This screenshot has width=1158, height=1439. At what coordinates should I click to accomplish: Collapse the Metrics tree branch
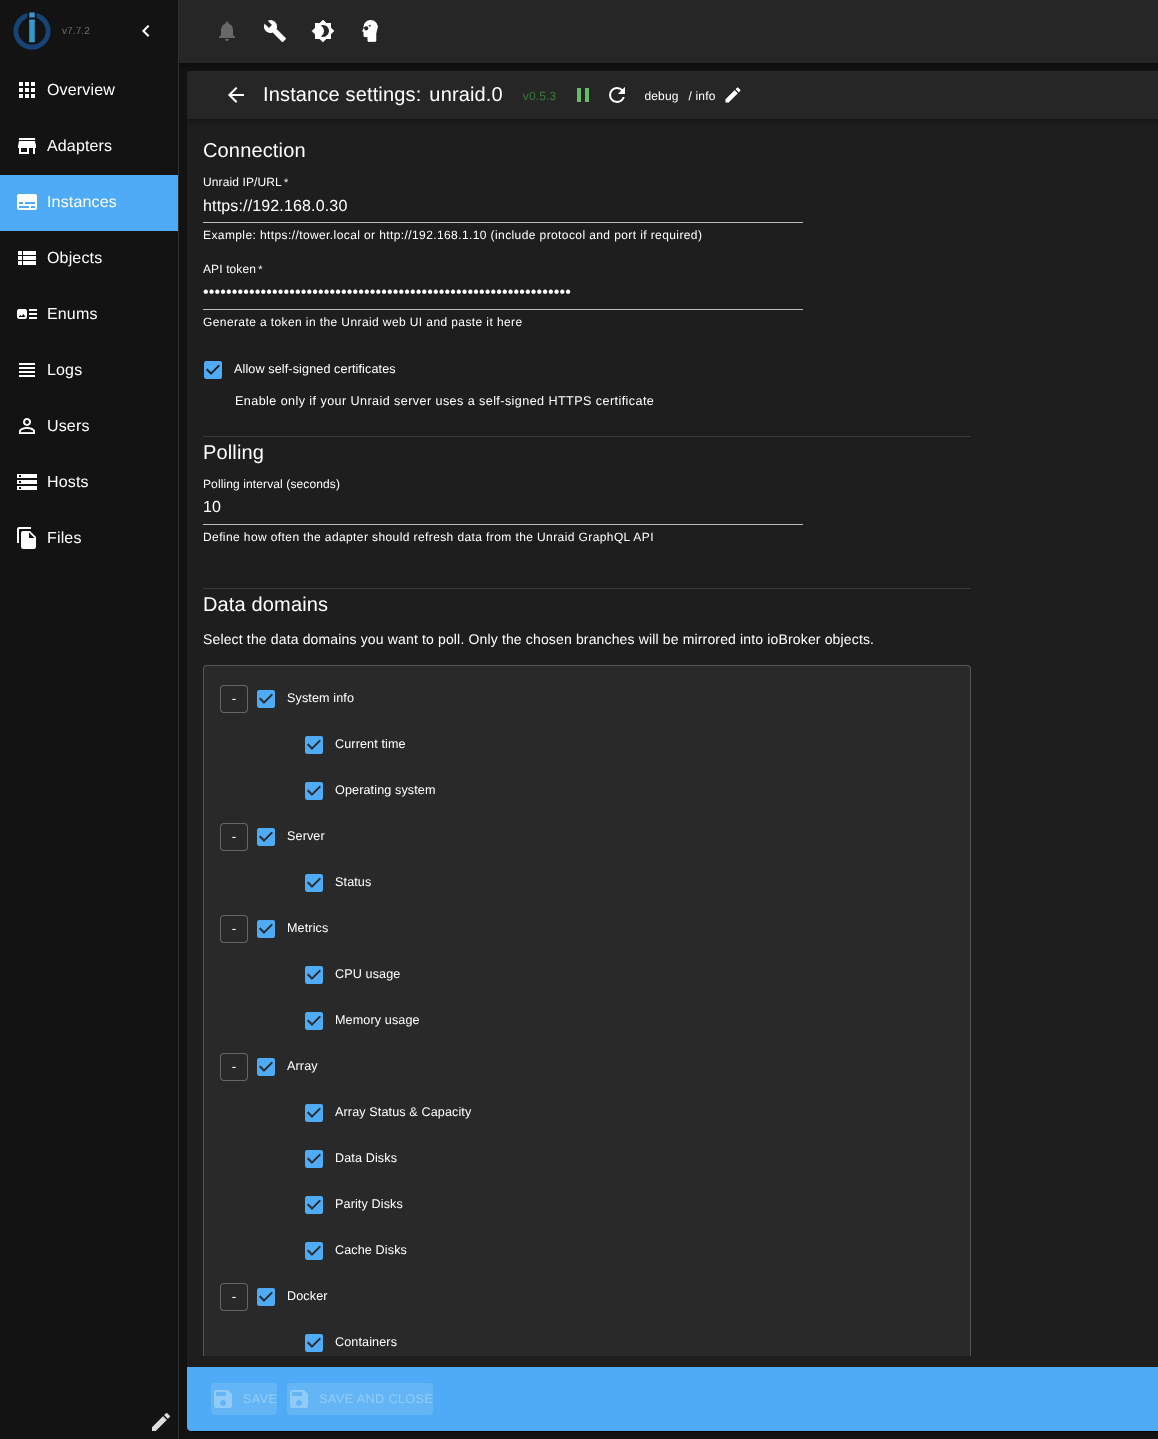click(234, 929)
